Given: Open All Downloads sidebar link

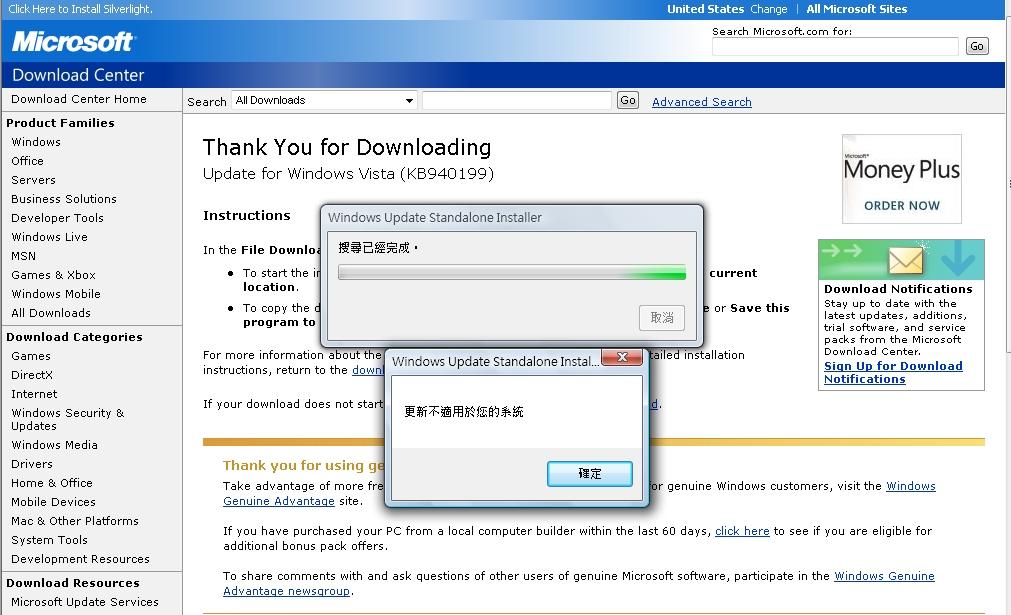Looking at the screenshot, I should coord(51,313).
